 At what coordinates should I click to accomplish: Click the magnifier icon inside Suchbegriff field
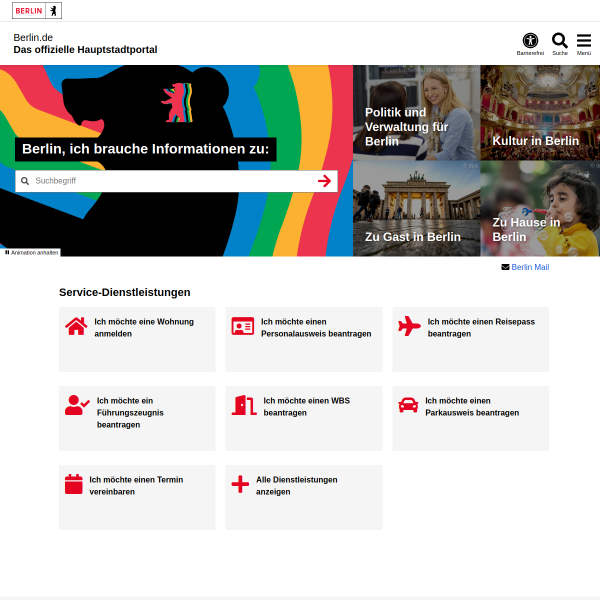point(25,181)
